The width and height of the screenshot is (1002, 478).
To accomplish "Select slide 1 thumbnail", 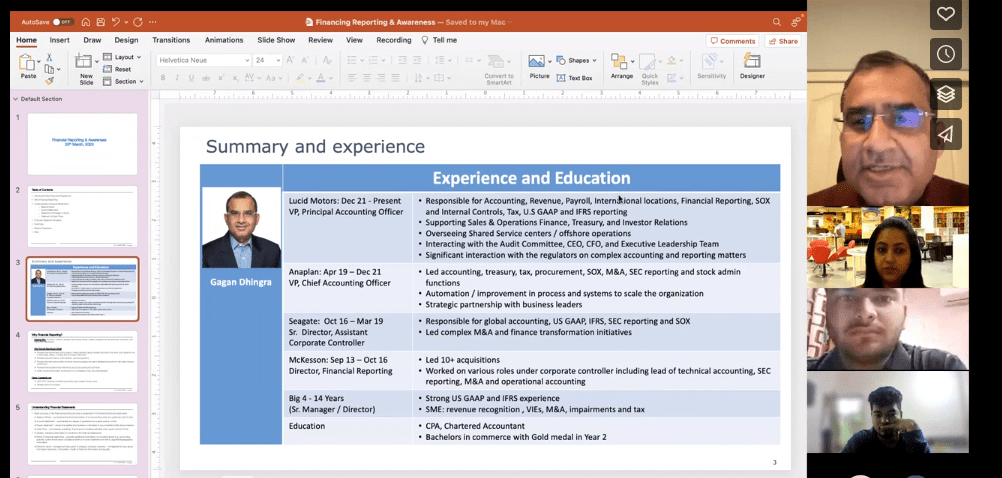I will [82, 144].
